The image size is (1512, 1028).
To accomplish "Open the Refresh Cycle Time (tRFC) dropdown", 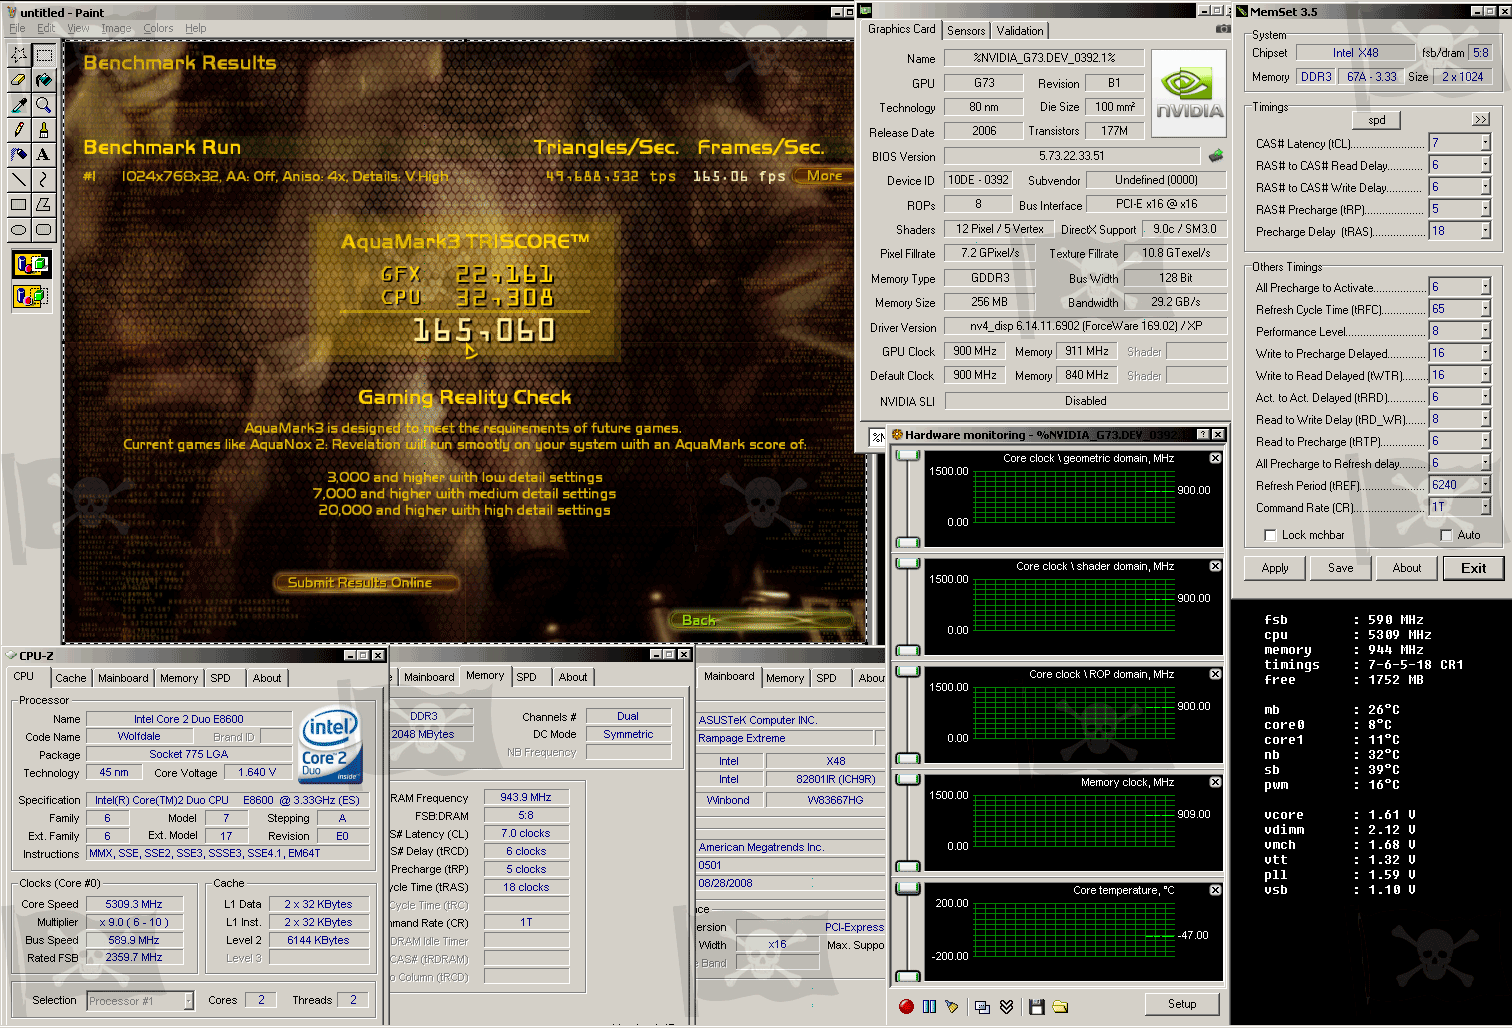I will [1485, 309].
